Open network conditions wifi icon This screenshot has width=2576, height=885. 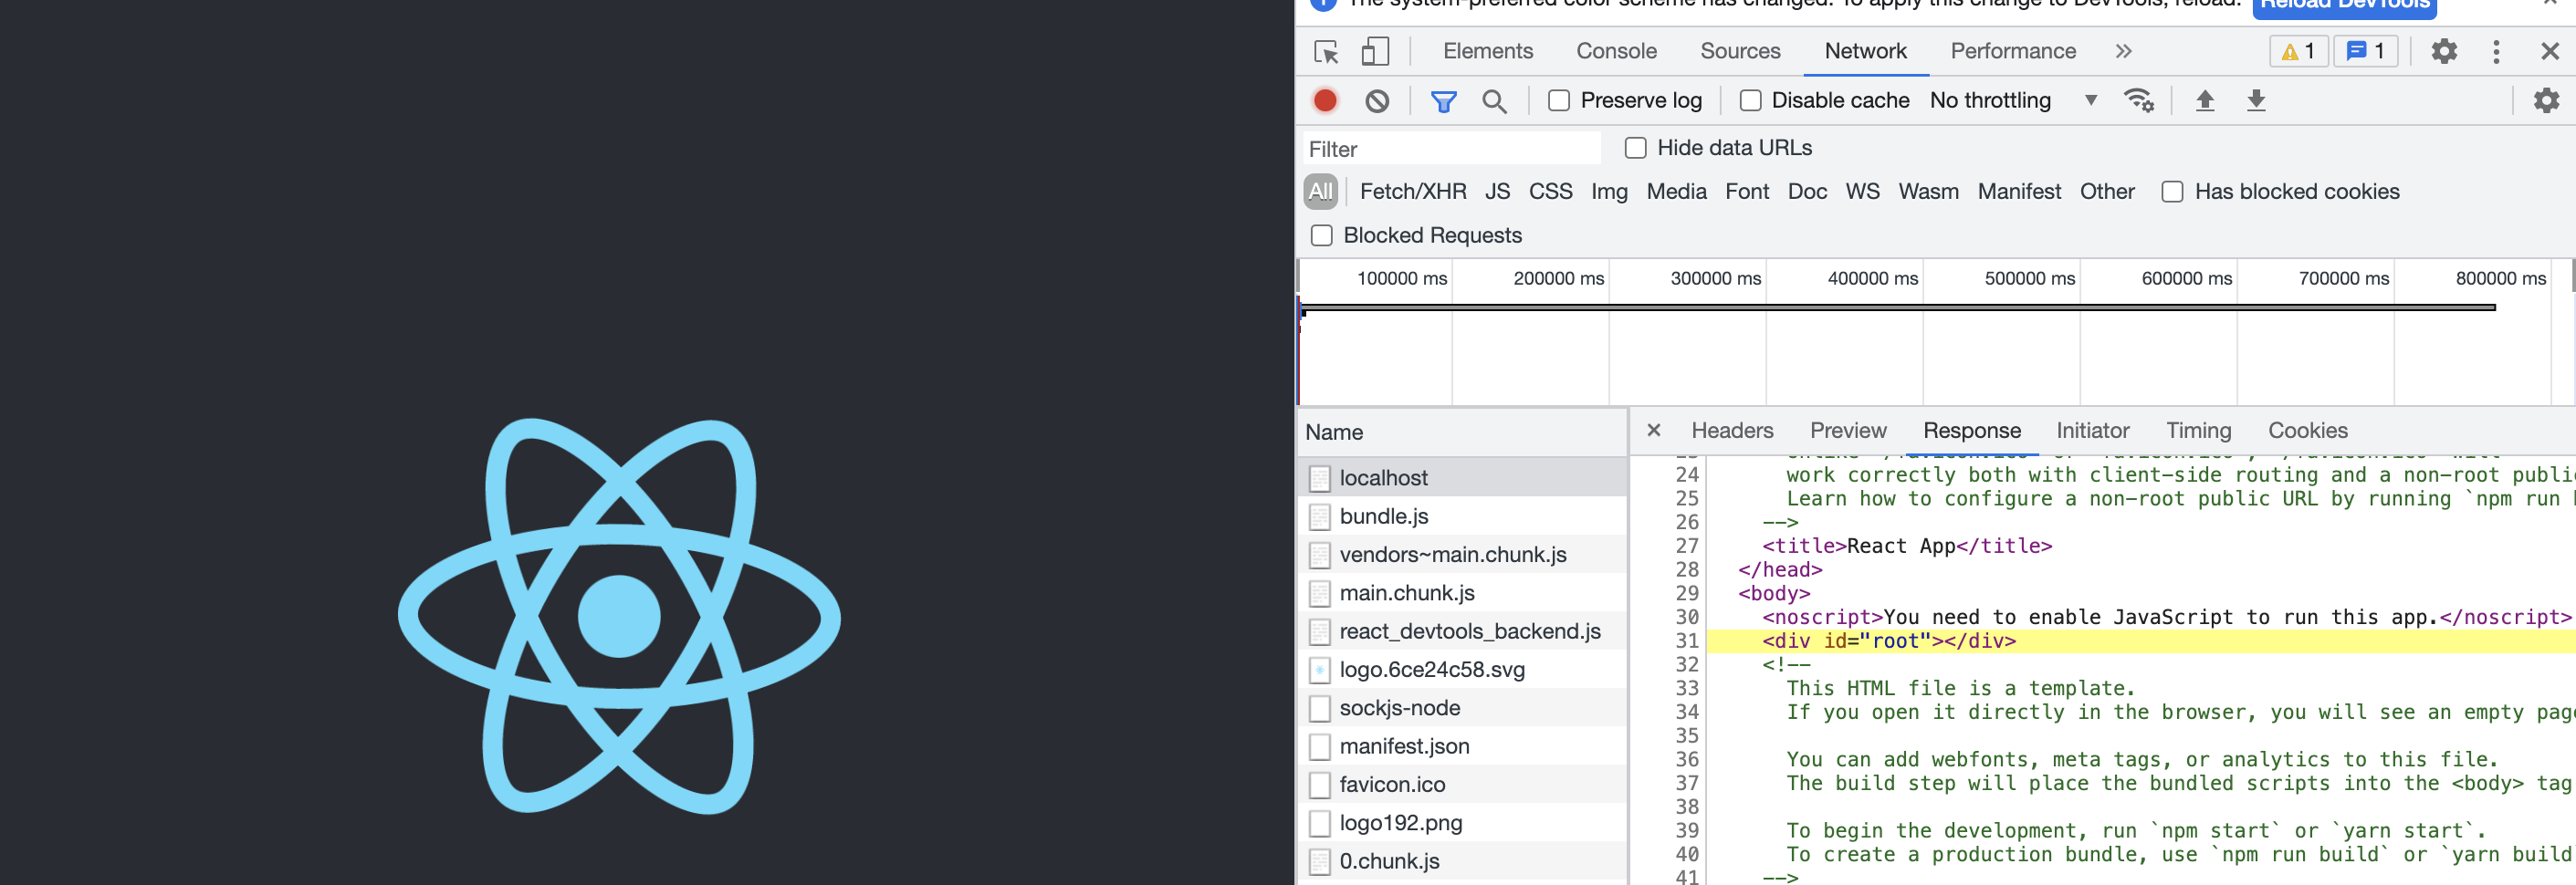[x=2138, y=101]
